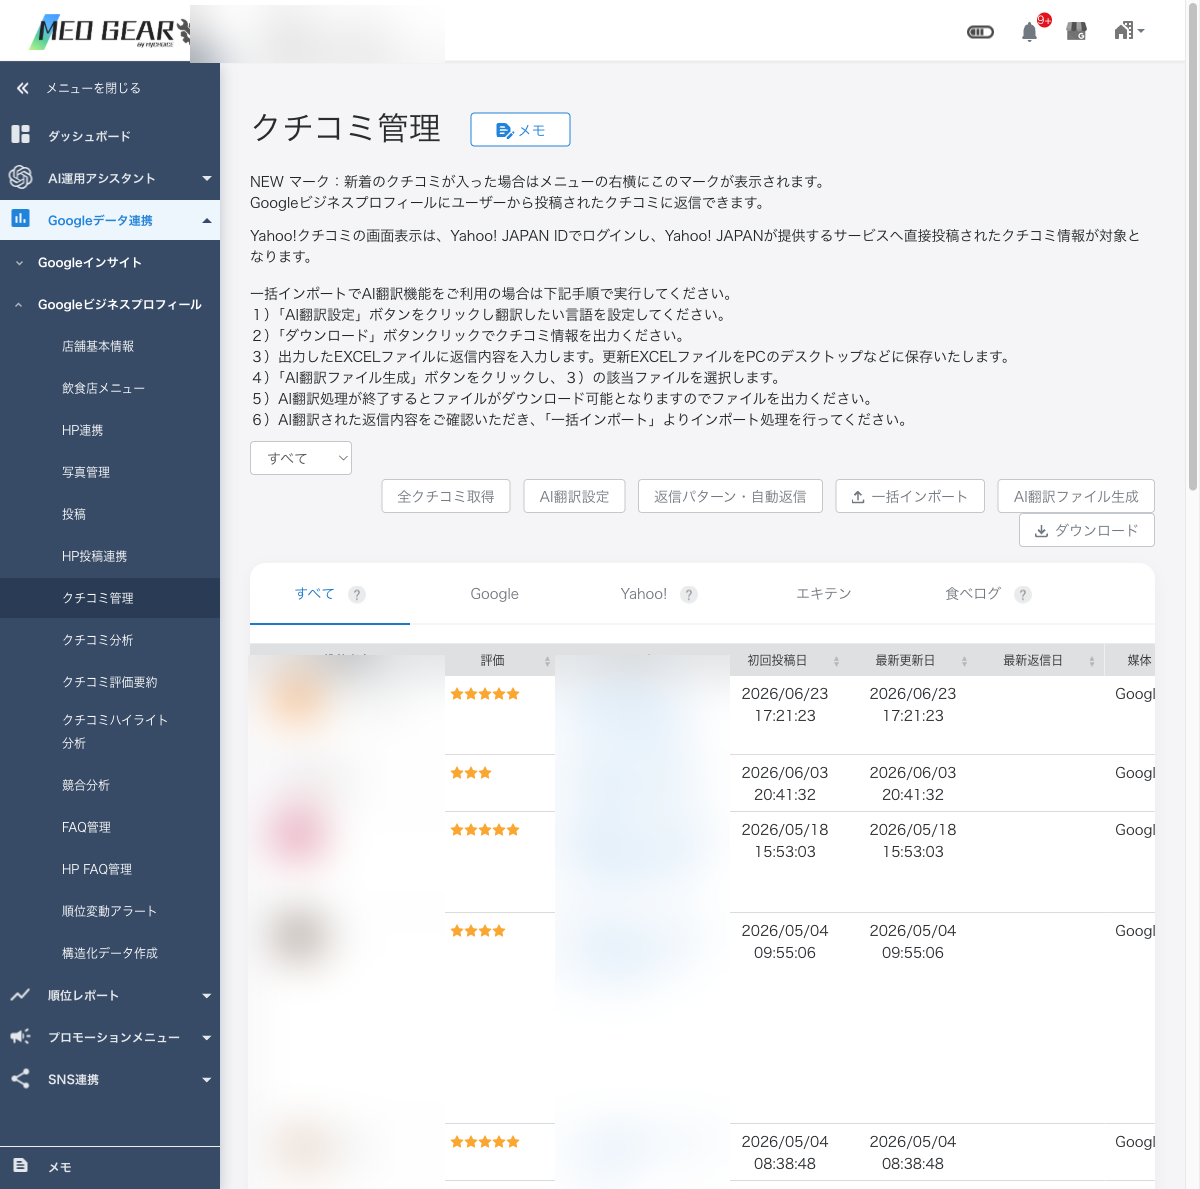The width and height of the screenshot is (1200, 1189).
Task: Switch to the 食べログ tab
Action: pos(973,594)
